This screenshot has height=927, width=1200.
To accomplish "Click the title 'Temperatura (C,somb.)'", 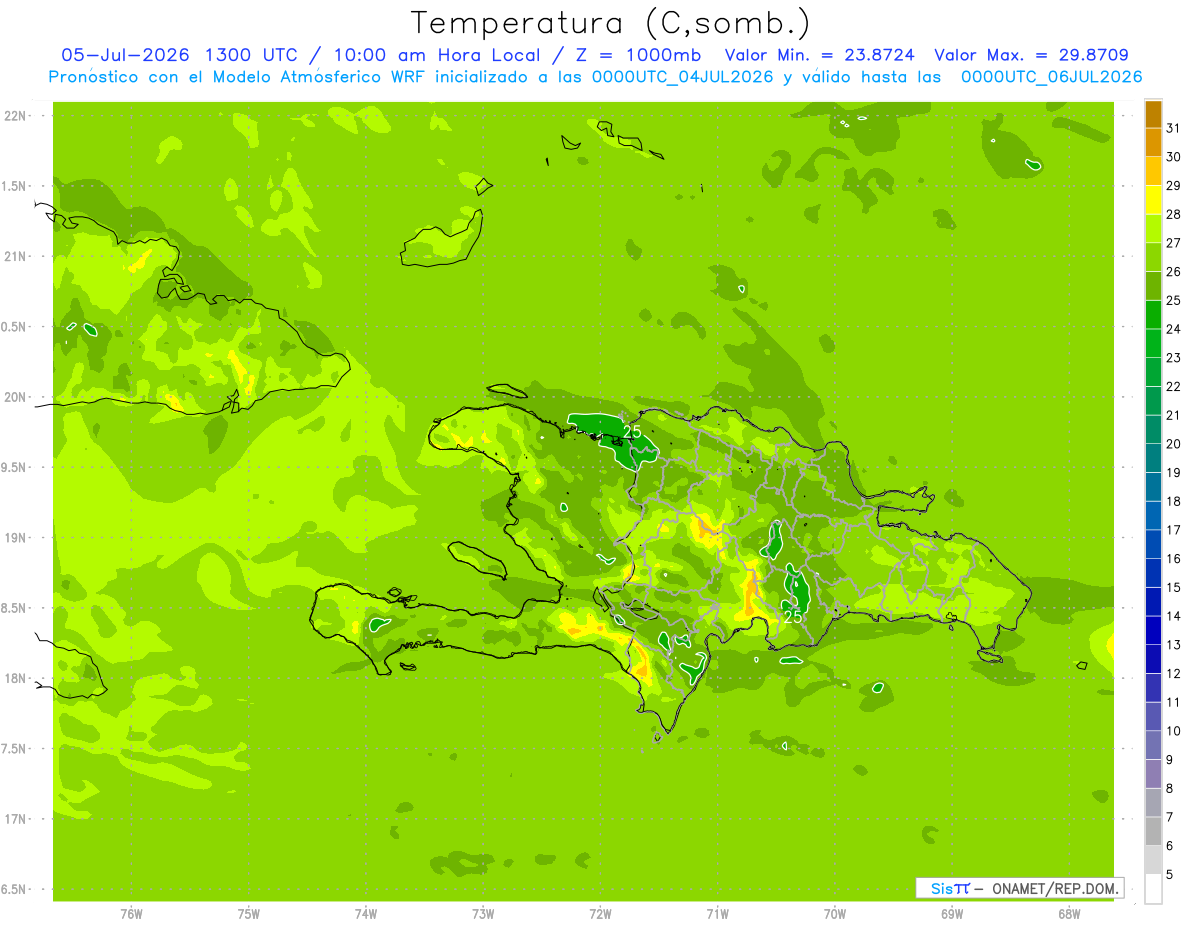I will pyautogui.click(x=611, y=24).
